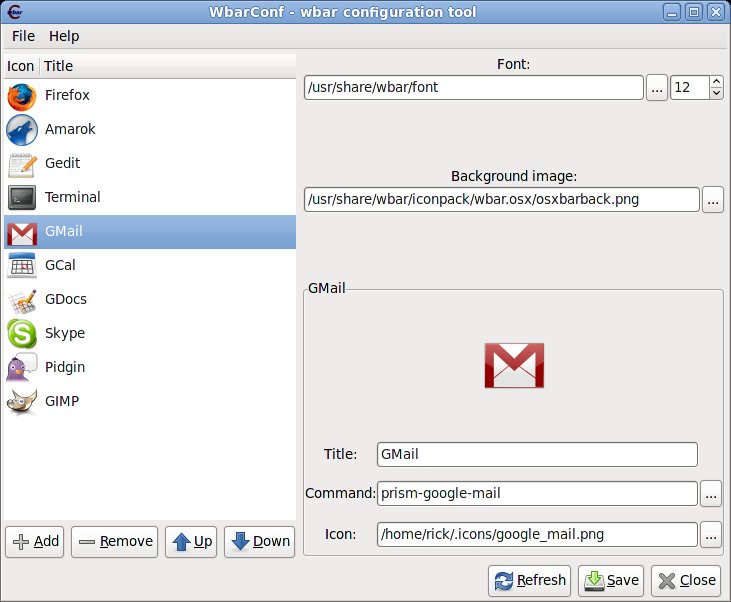Click the Icon column header
This screenshot has width=731, height=602.
point(21,66)
